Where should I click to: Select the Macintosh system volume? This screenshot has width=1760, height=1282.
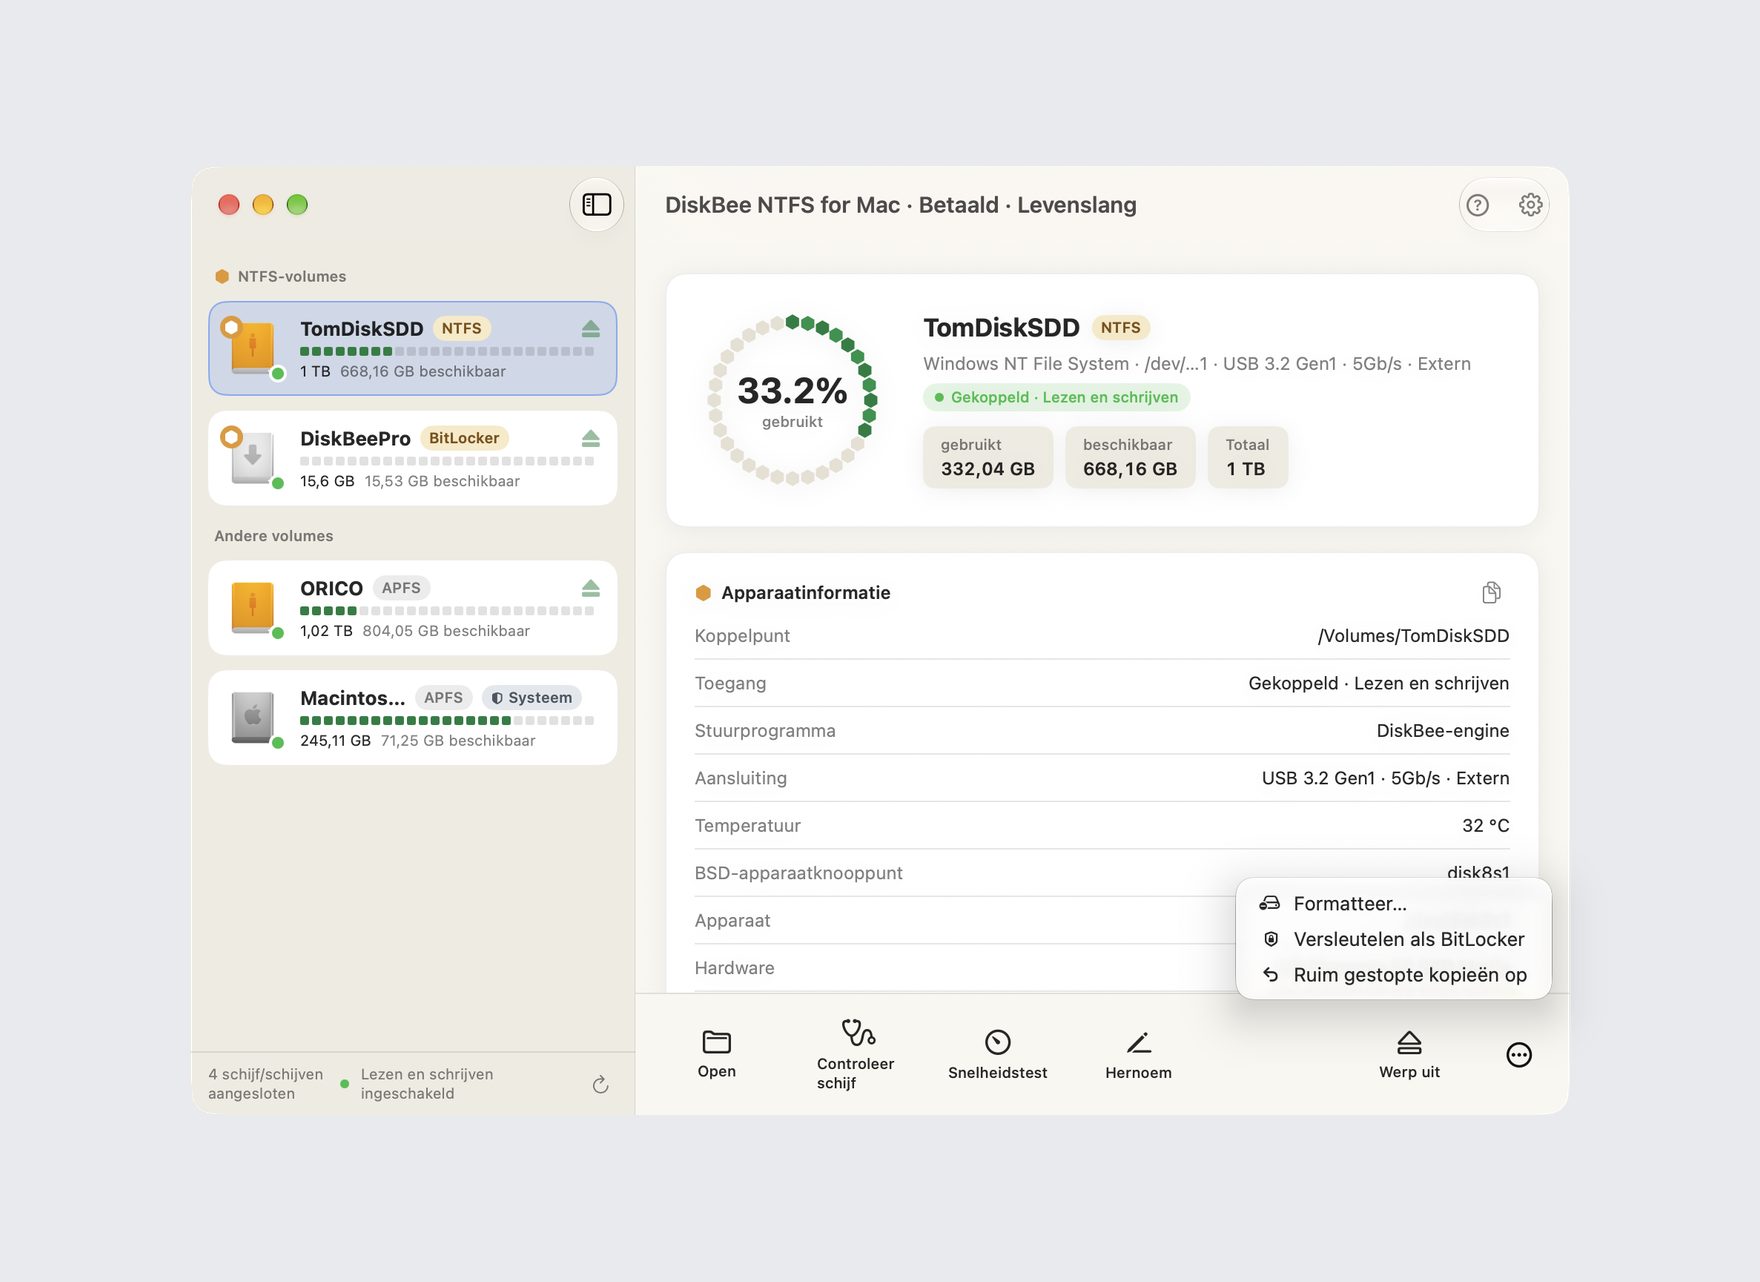pyautogui.click(x=412, y=718)
